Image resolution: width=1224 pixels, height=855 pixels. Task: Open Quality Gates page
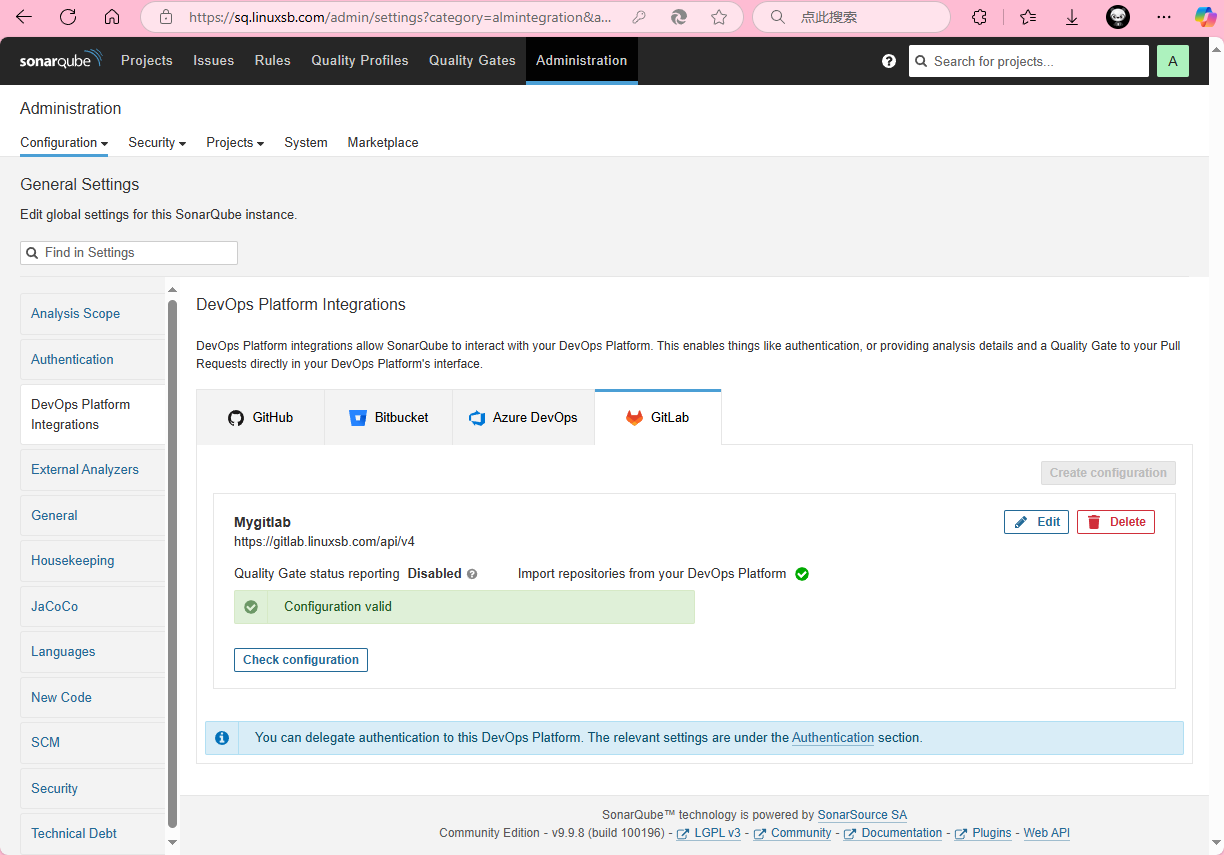coord(473,61)
